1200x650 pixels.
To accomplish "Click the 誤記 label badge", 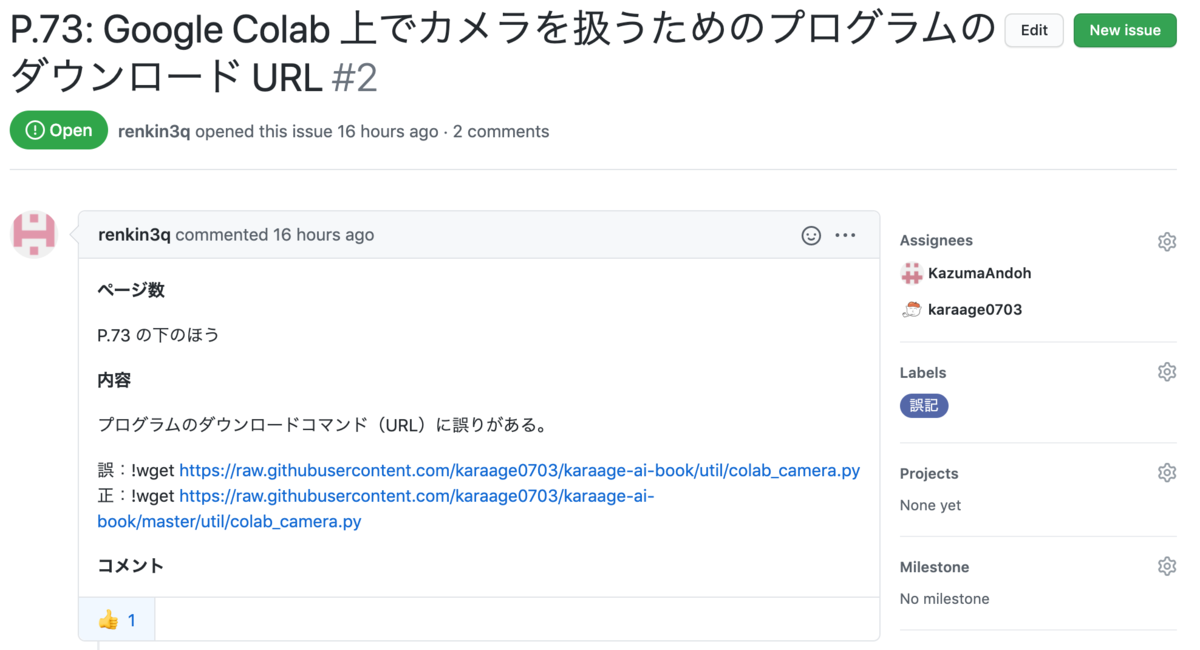I will [924, 405].
